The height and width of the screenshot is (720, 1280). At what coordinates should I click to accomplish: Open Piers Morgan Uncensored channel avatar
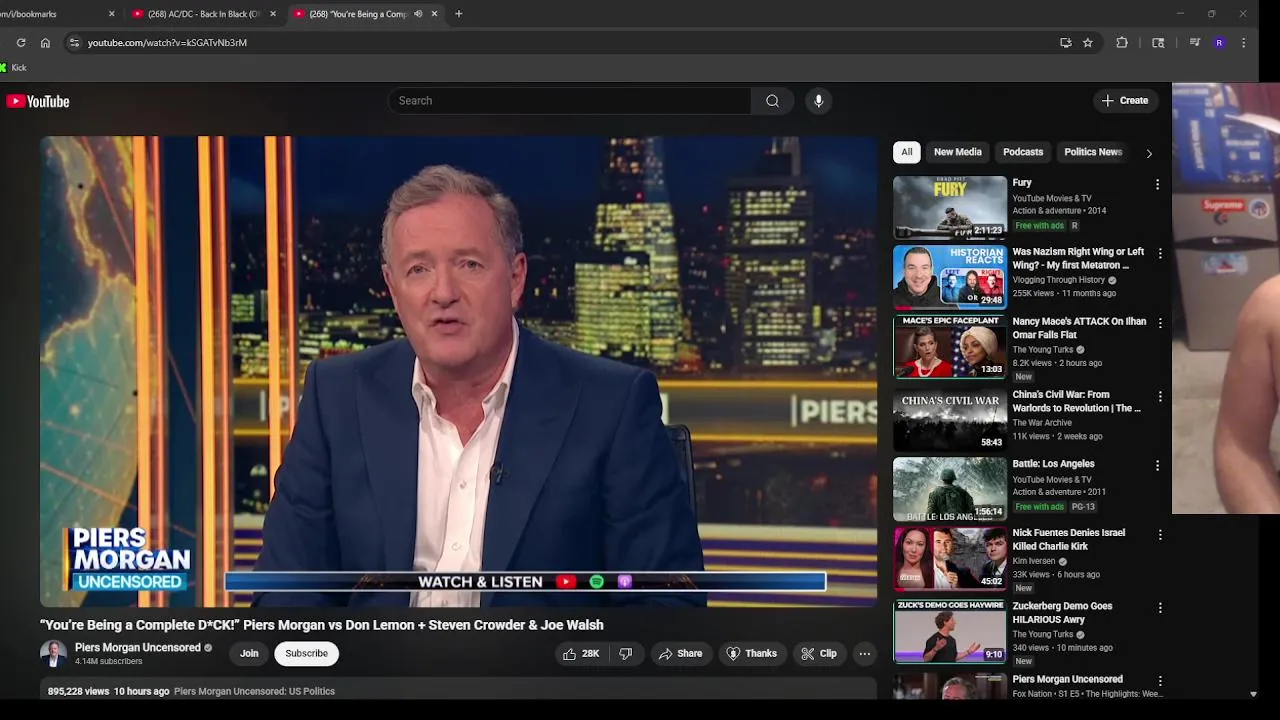pyautogui.click(x=53, y=654)
